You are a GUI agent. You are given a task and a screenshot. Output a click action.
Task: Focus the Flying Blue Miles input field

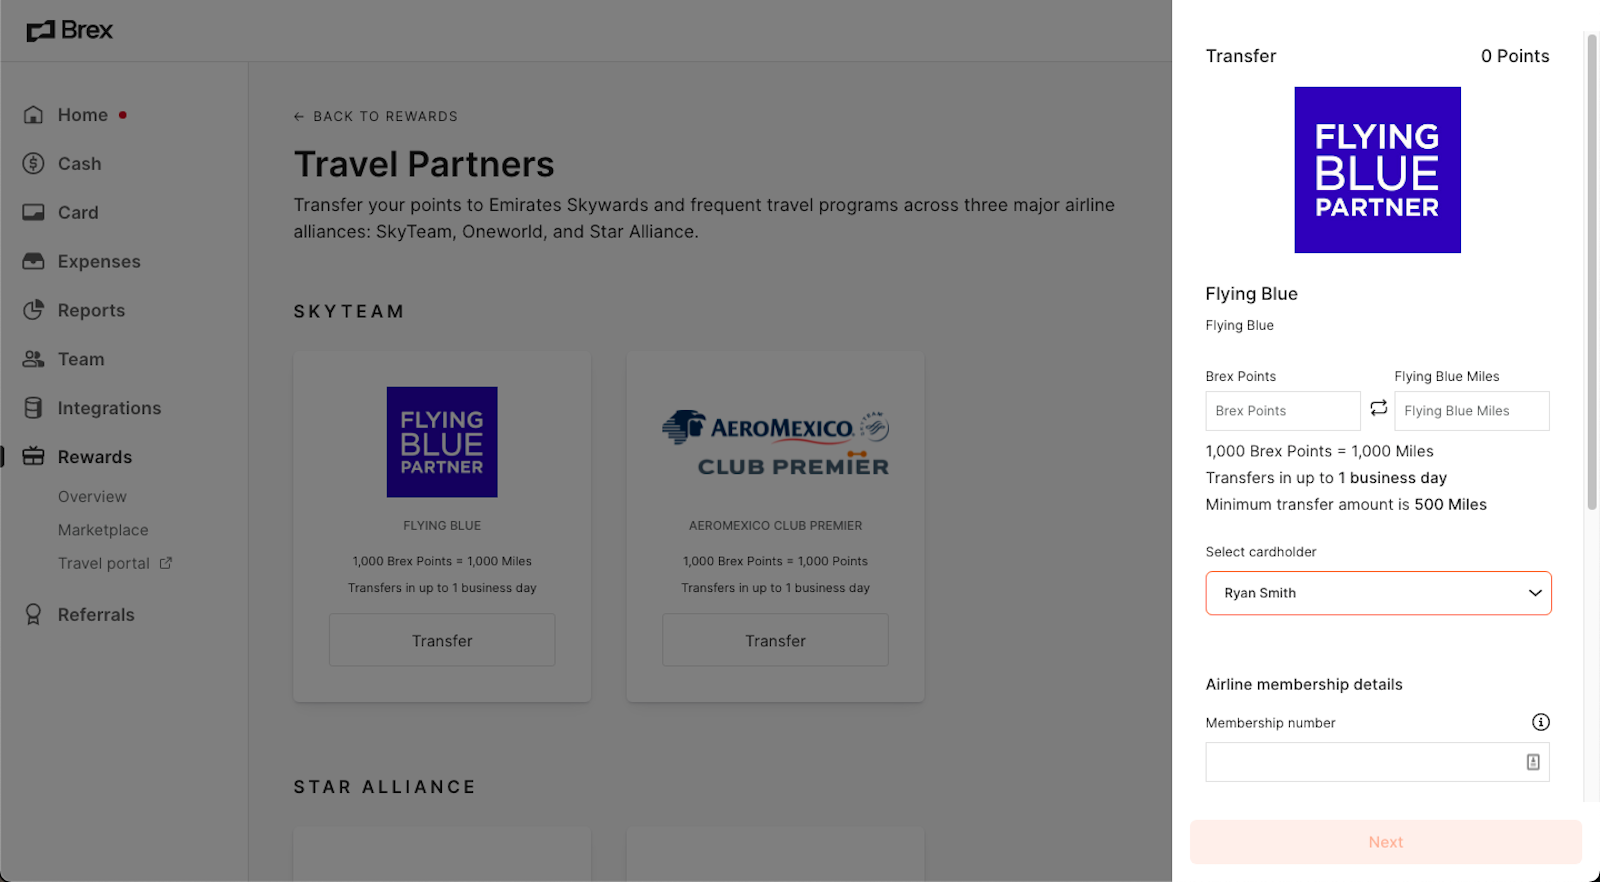pyautogui.click(x=1472, y=411)
